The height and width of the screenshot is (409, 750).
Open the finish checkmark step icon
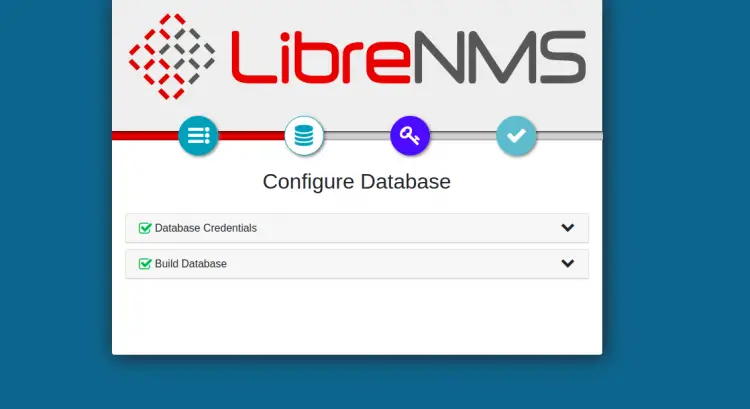(516, 136)
